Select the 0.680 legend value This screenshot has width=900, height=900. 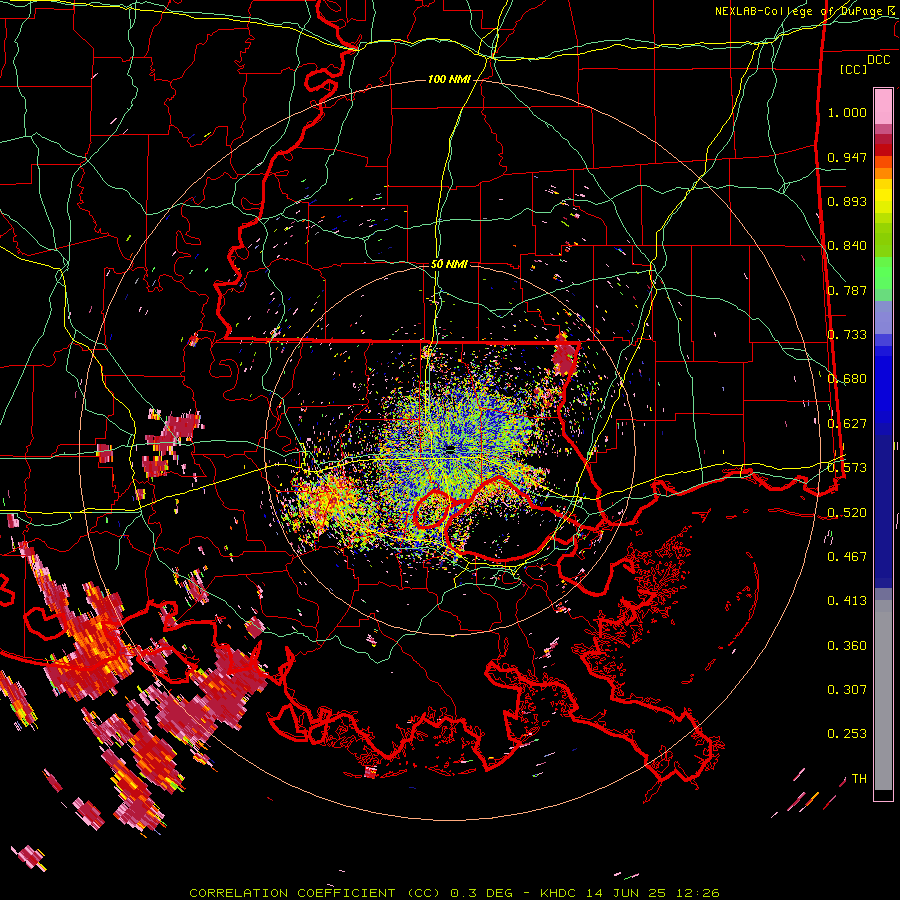(847, 379)
